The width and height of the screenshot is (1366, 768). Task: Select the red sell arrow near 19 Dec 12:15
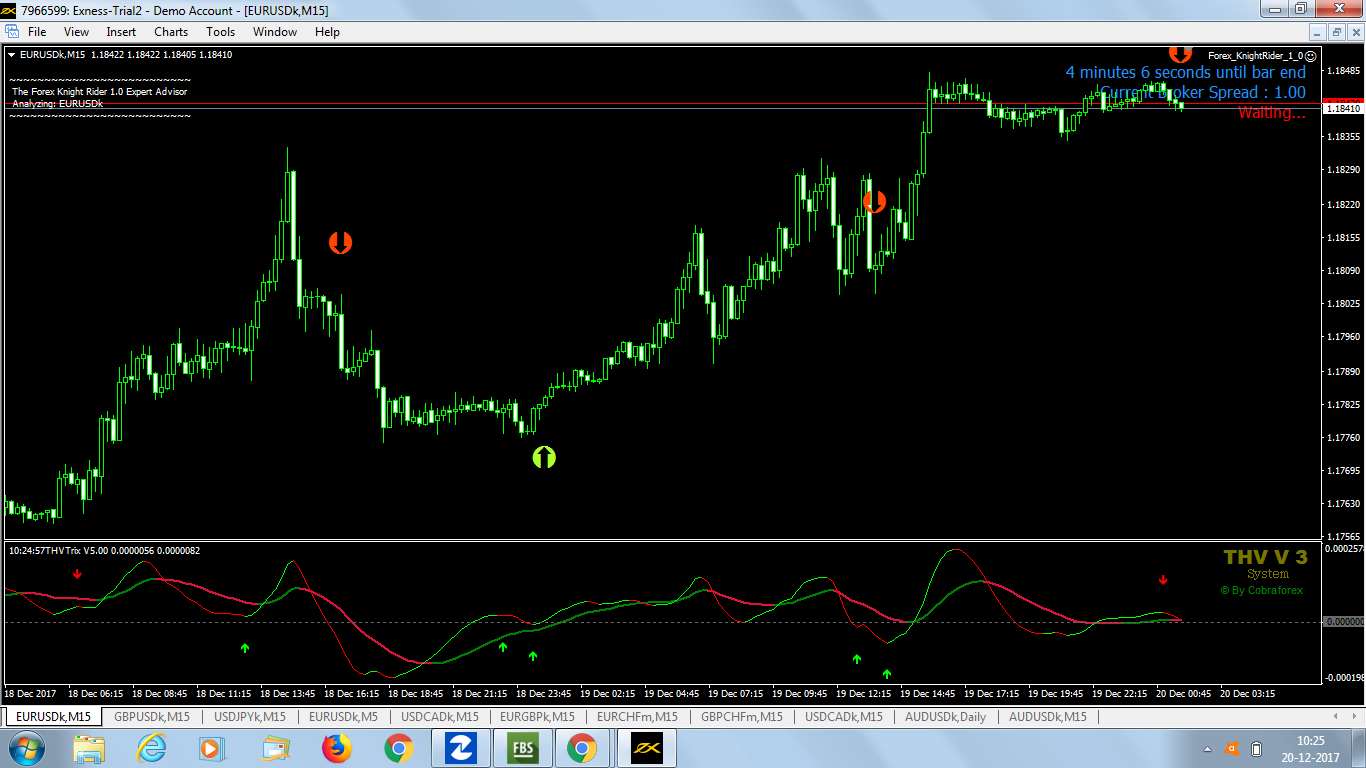tap(874, 202)
